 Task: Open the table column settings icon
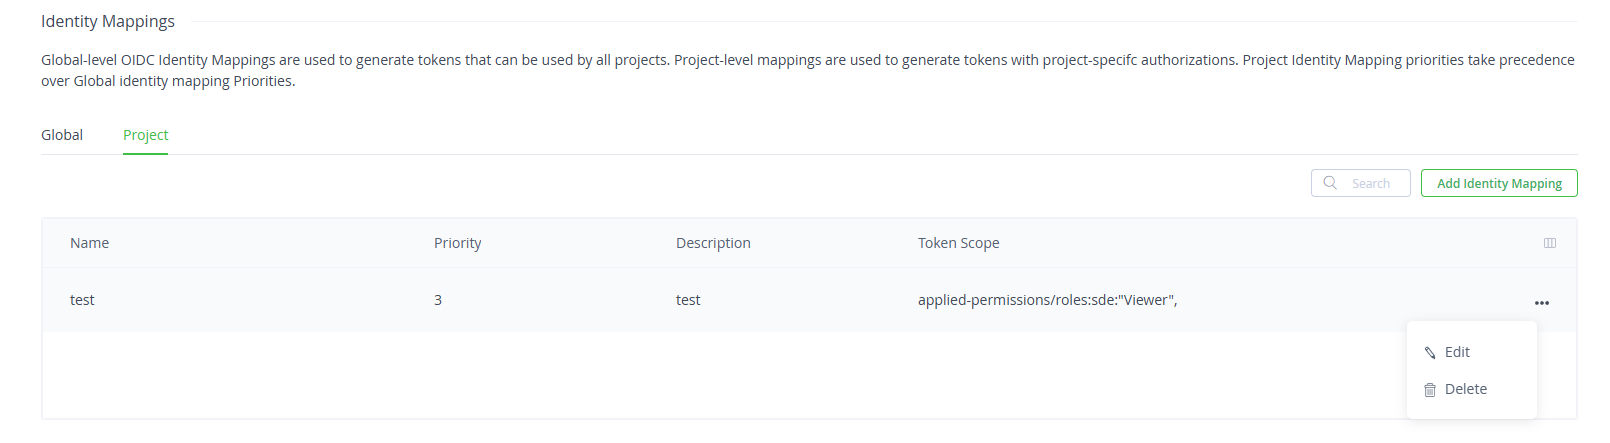(x=1550, y=243)
